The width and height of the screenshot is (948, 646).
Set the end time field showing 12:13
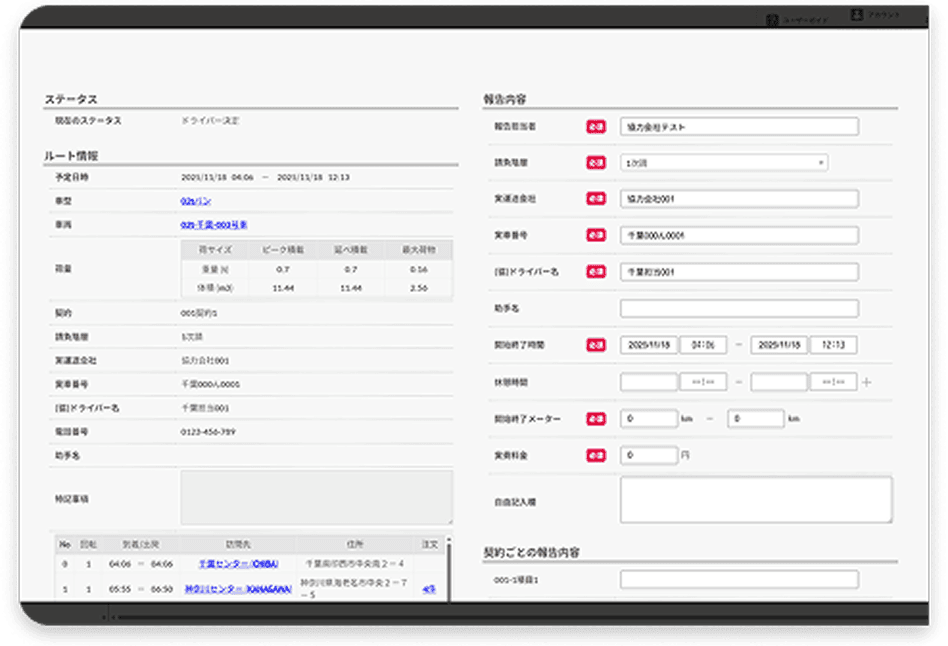click(833, 345)
